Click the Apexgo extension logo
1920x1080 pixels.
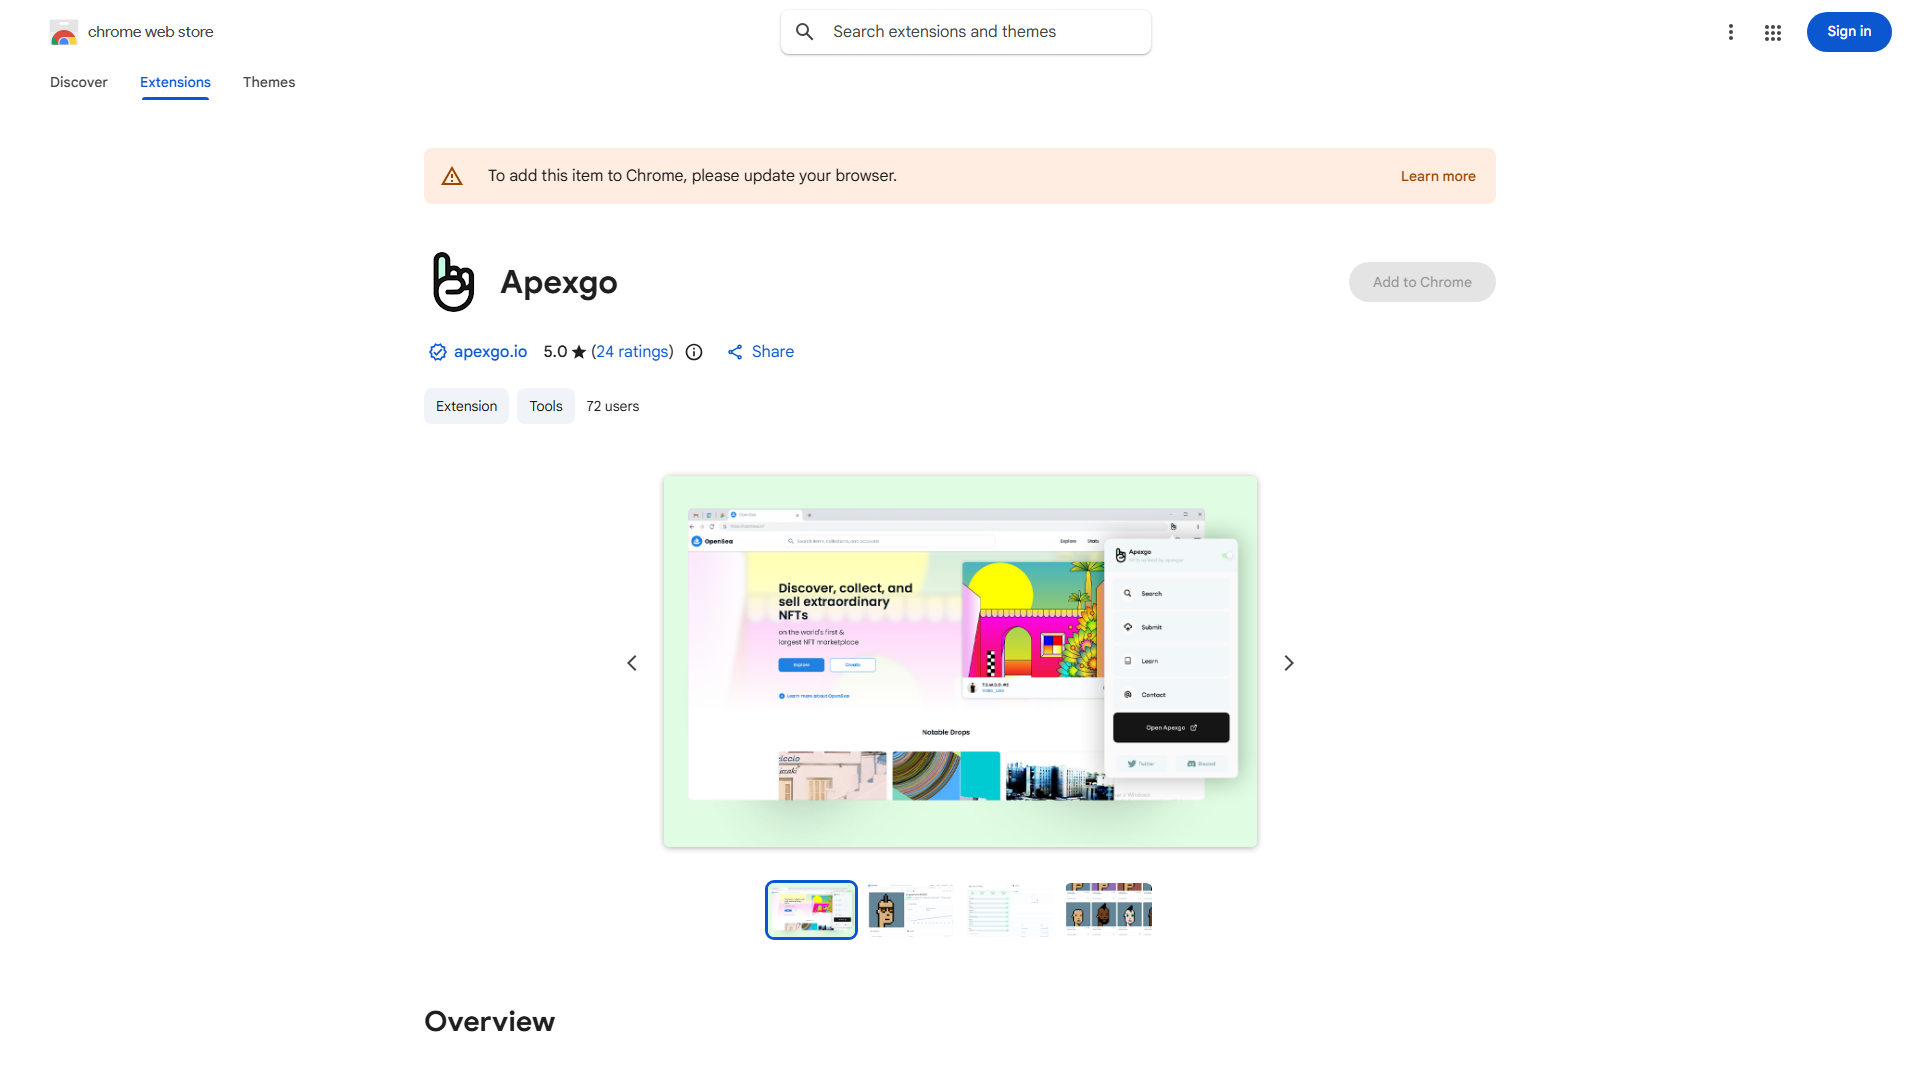452,281
